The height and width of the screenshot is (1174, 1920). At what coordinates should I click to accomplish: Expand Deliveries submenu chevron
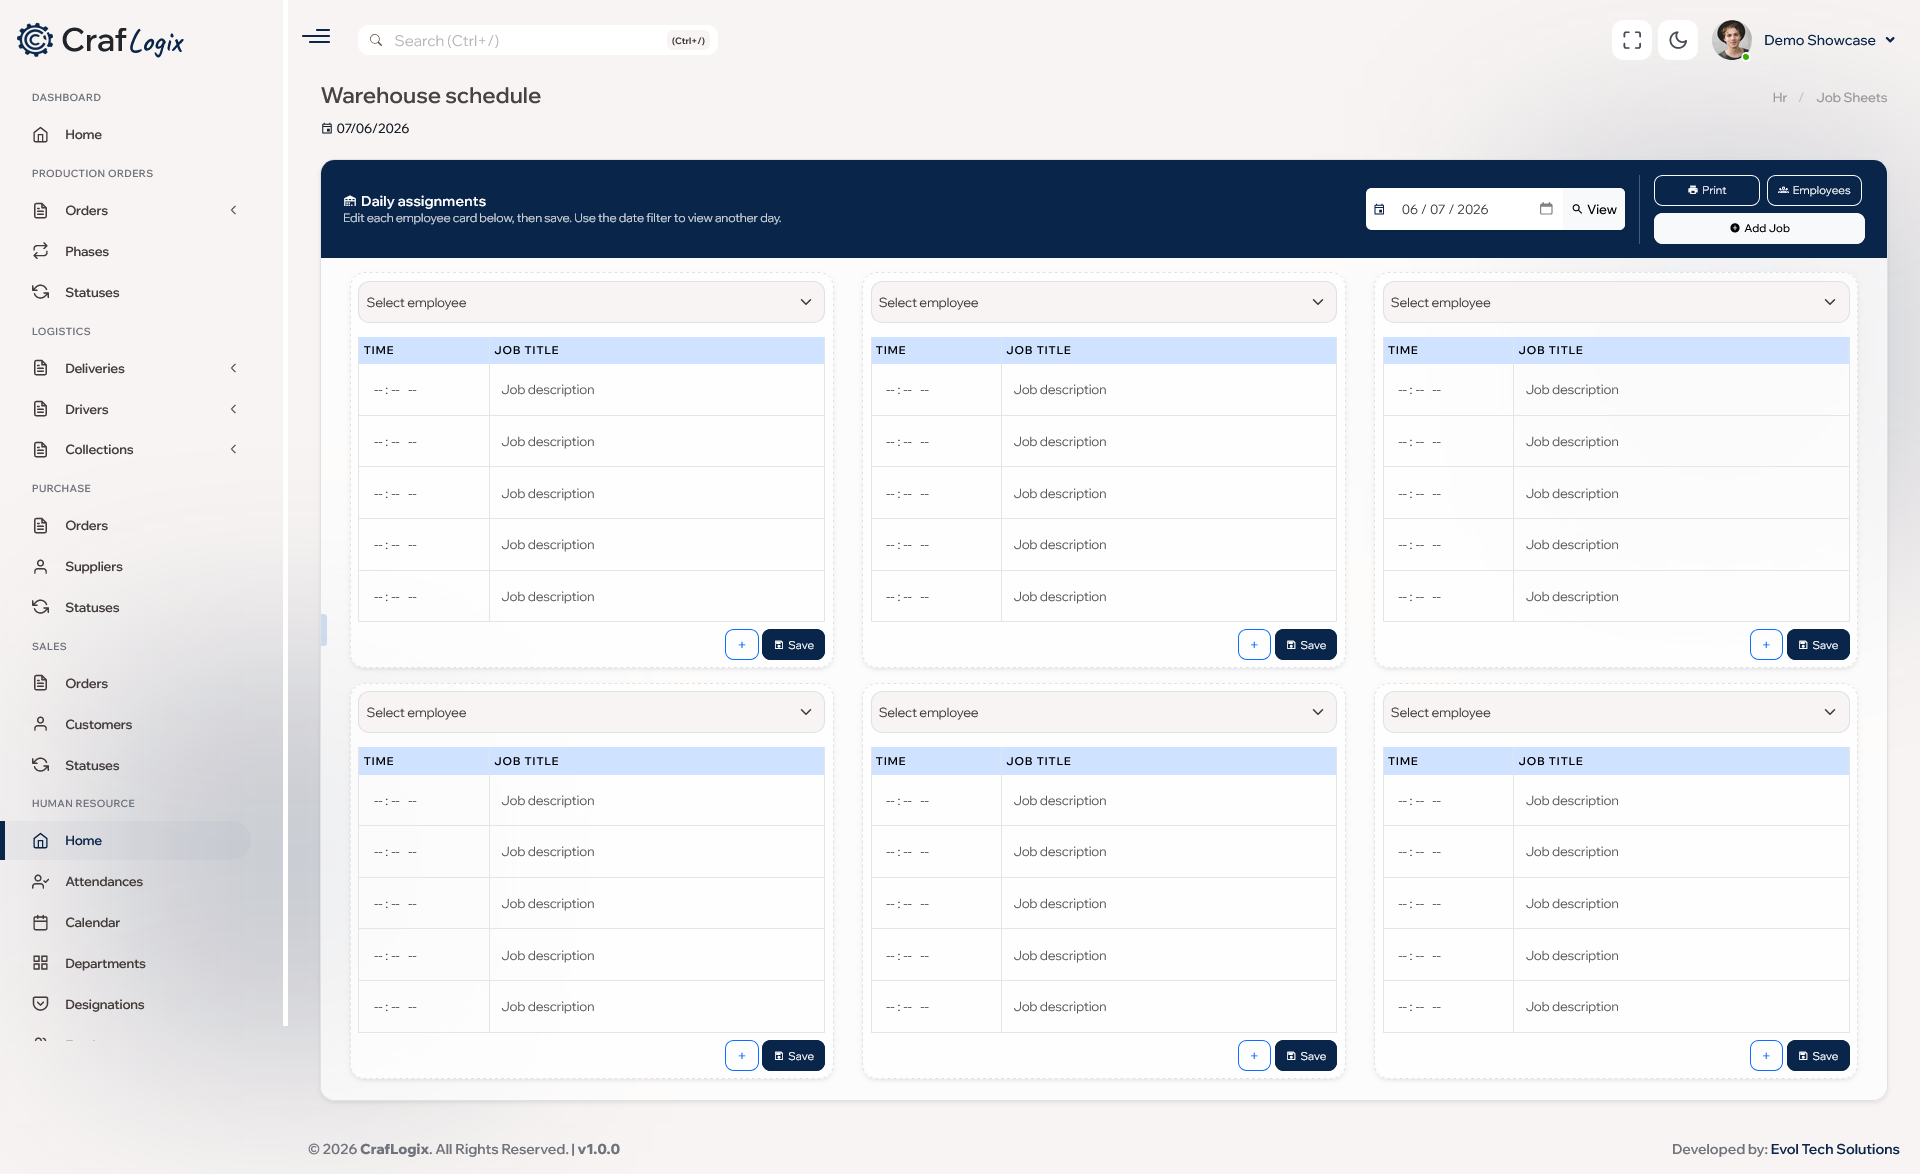coord(234,368)
